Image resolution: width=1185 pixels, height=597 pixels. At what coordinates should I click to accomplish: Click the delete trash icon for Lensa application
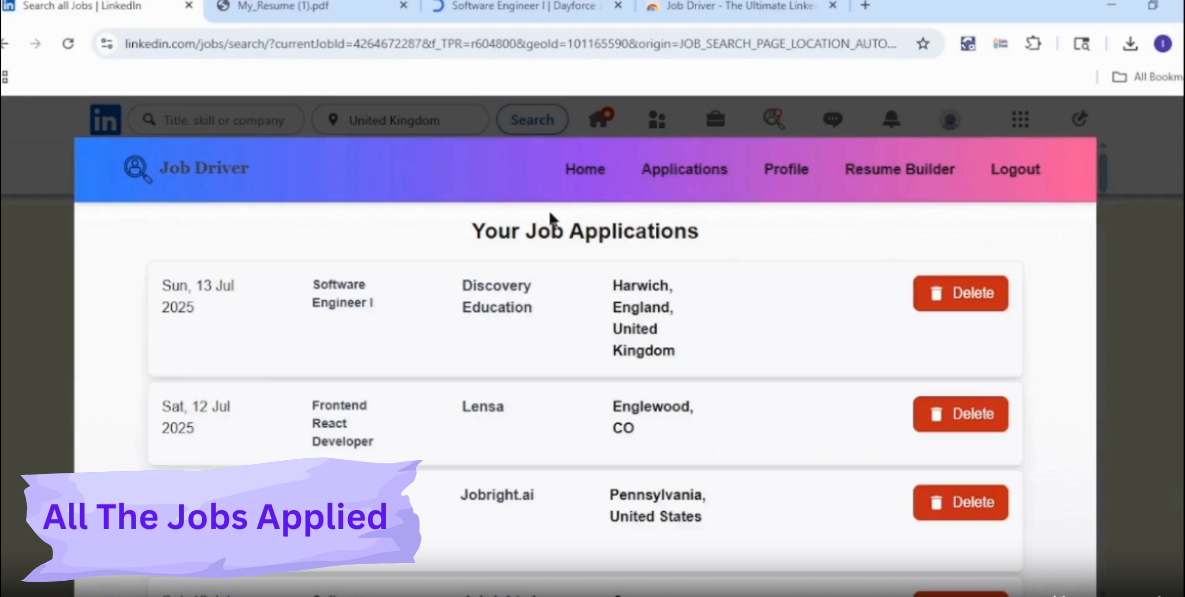[936, 413]
